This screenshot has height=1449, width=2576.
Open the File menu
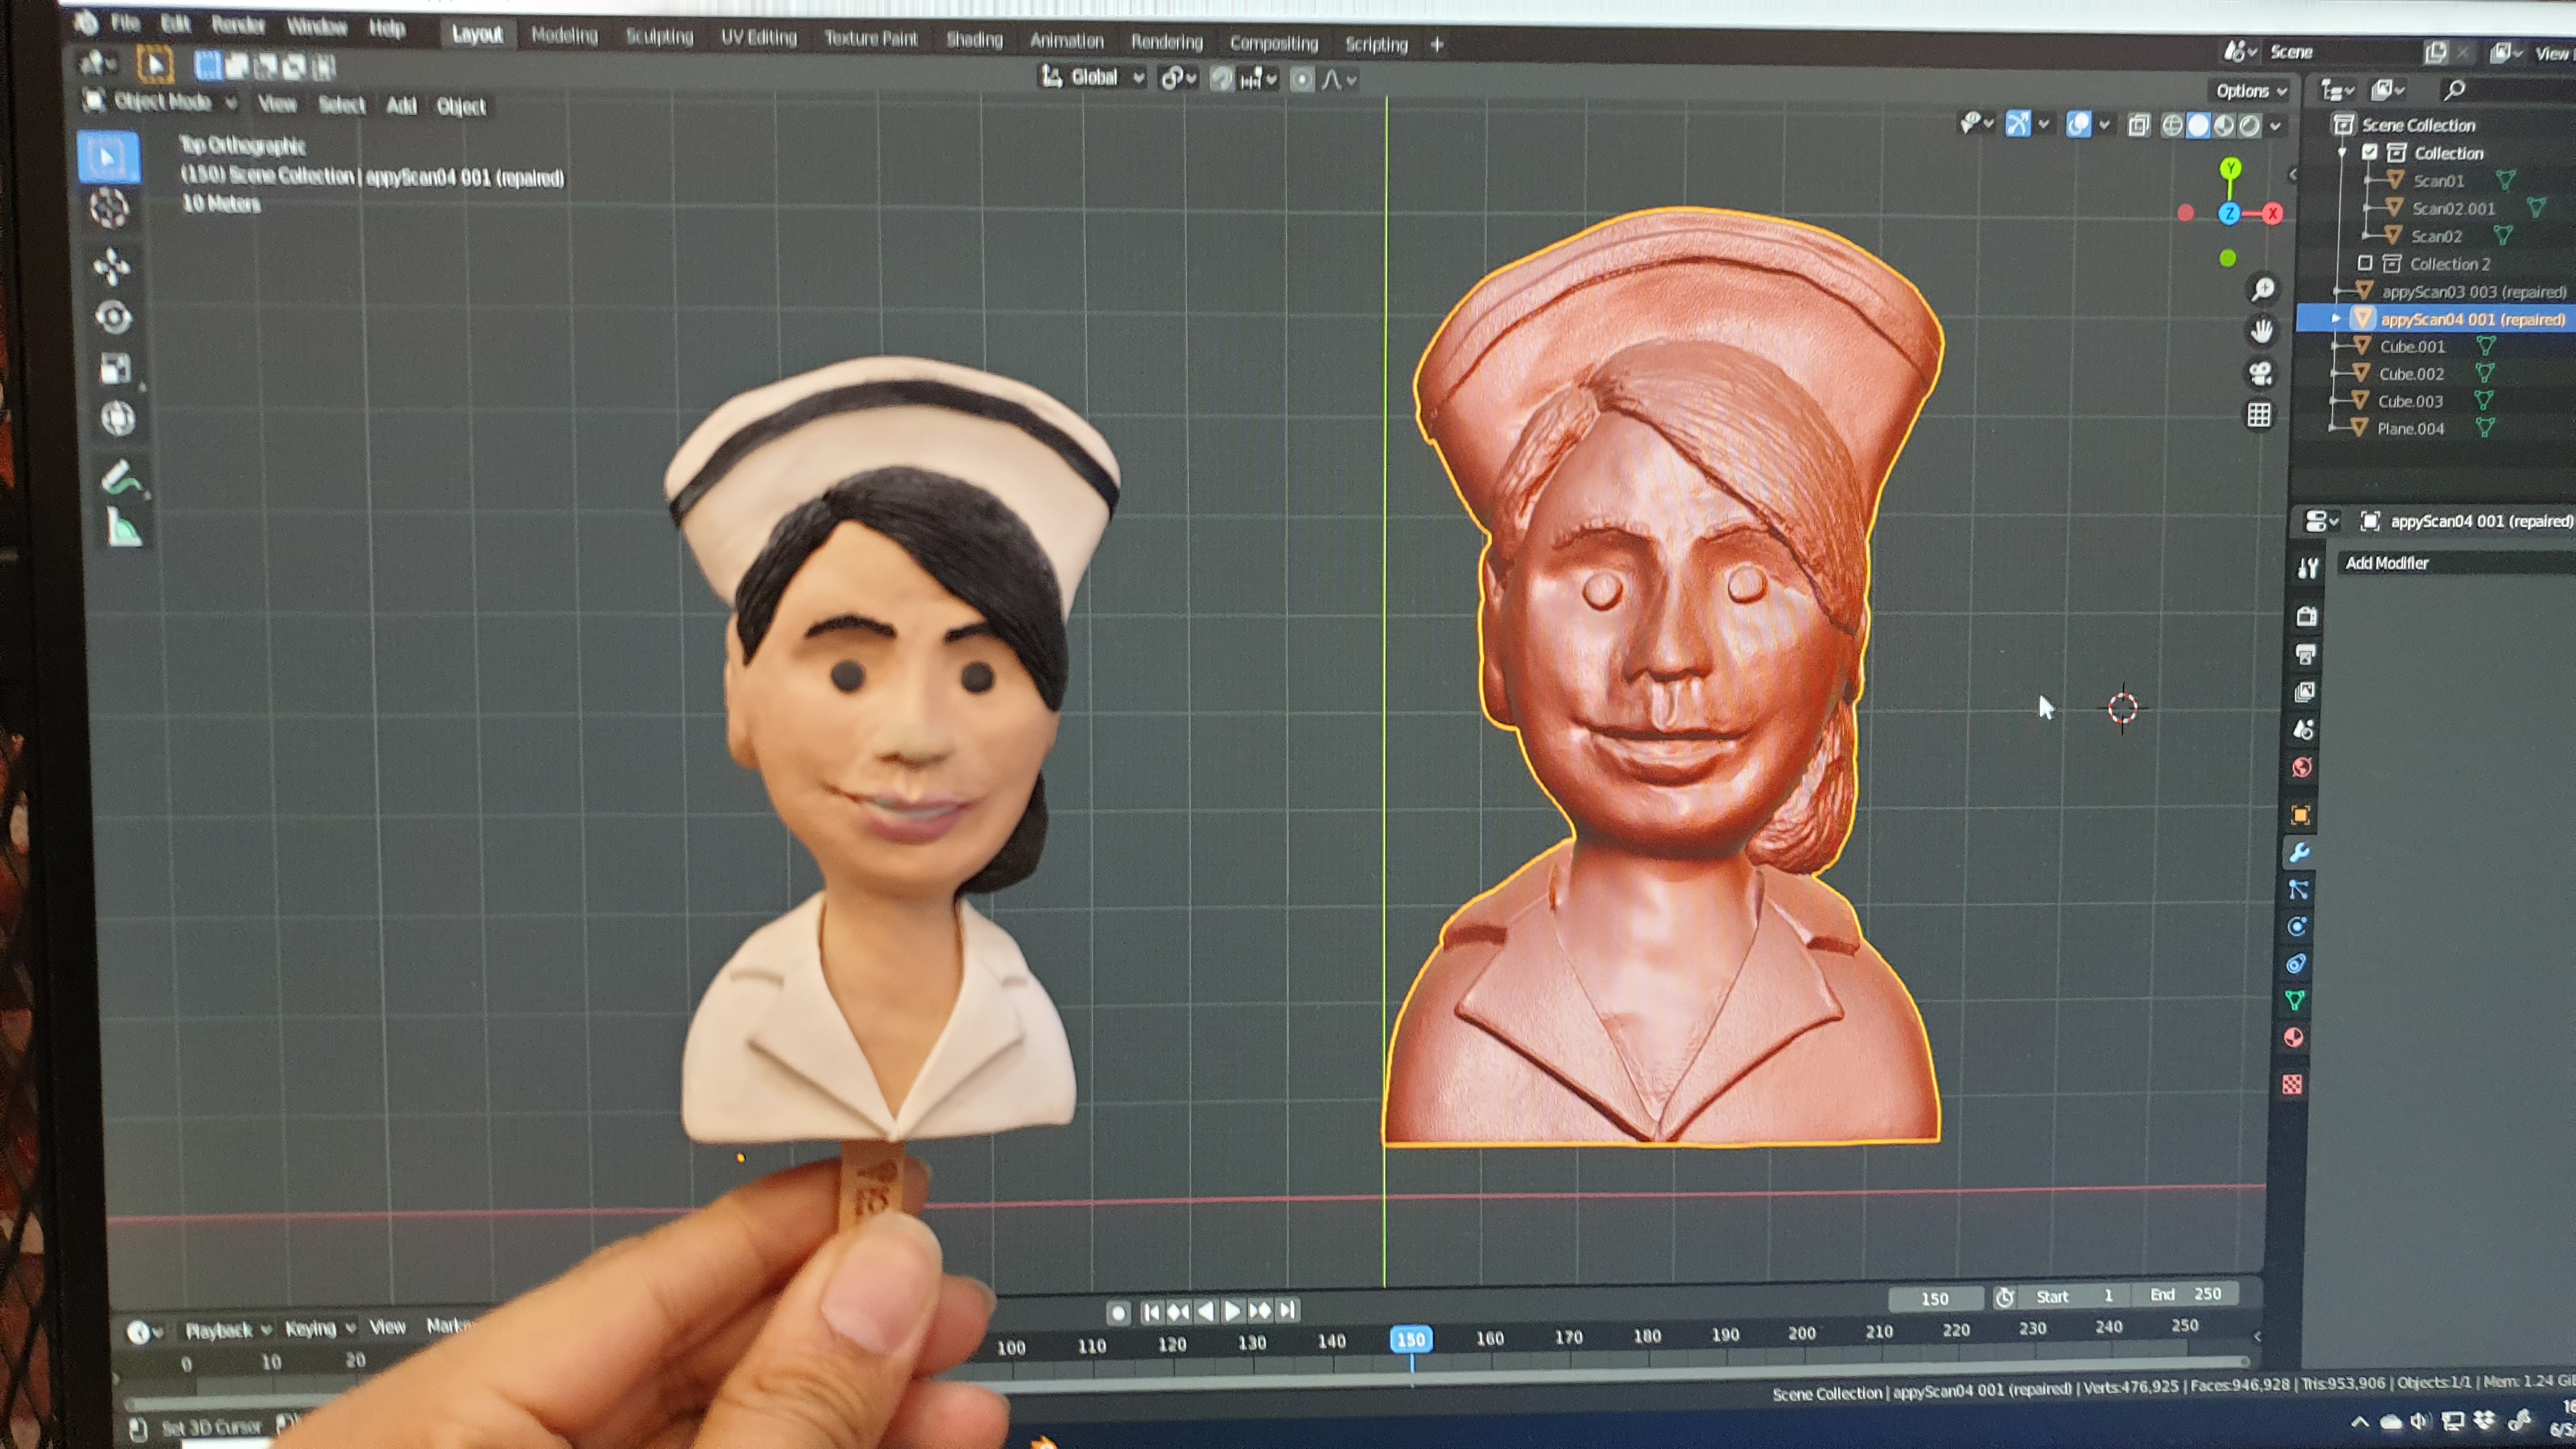tap(125, 22)
